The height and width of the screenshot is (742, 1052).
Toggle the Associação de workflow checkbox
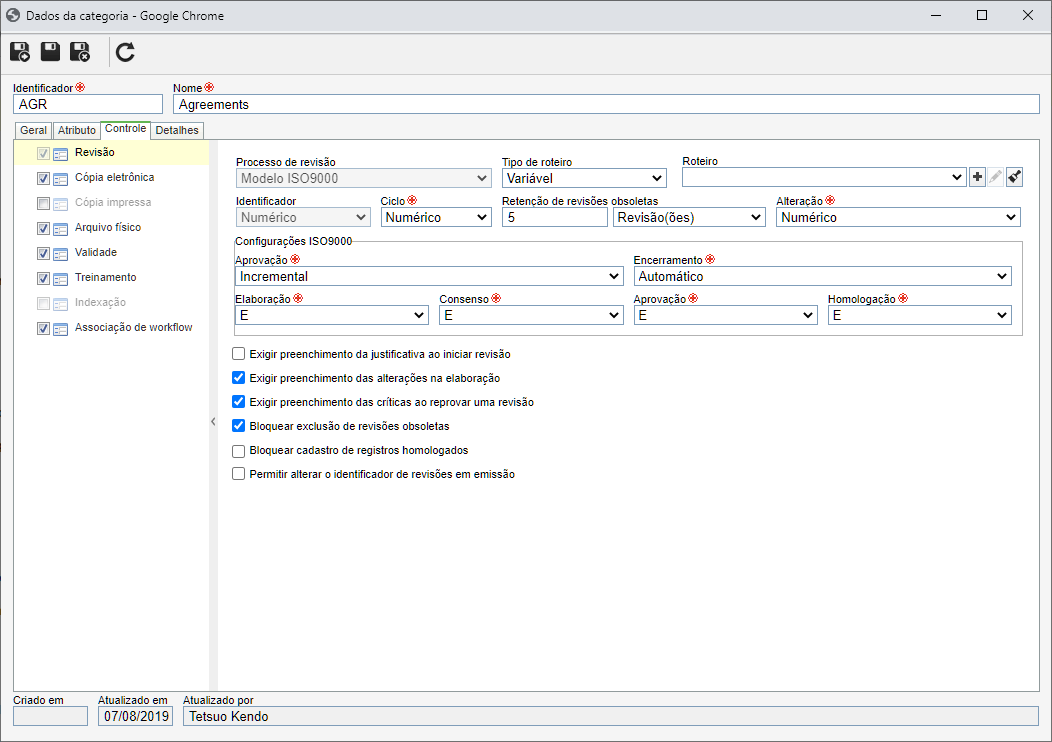coord(43,328)
